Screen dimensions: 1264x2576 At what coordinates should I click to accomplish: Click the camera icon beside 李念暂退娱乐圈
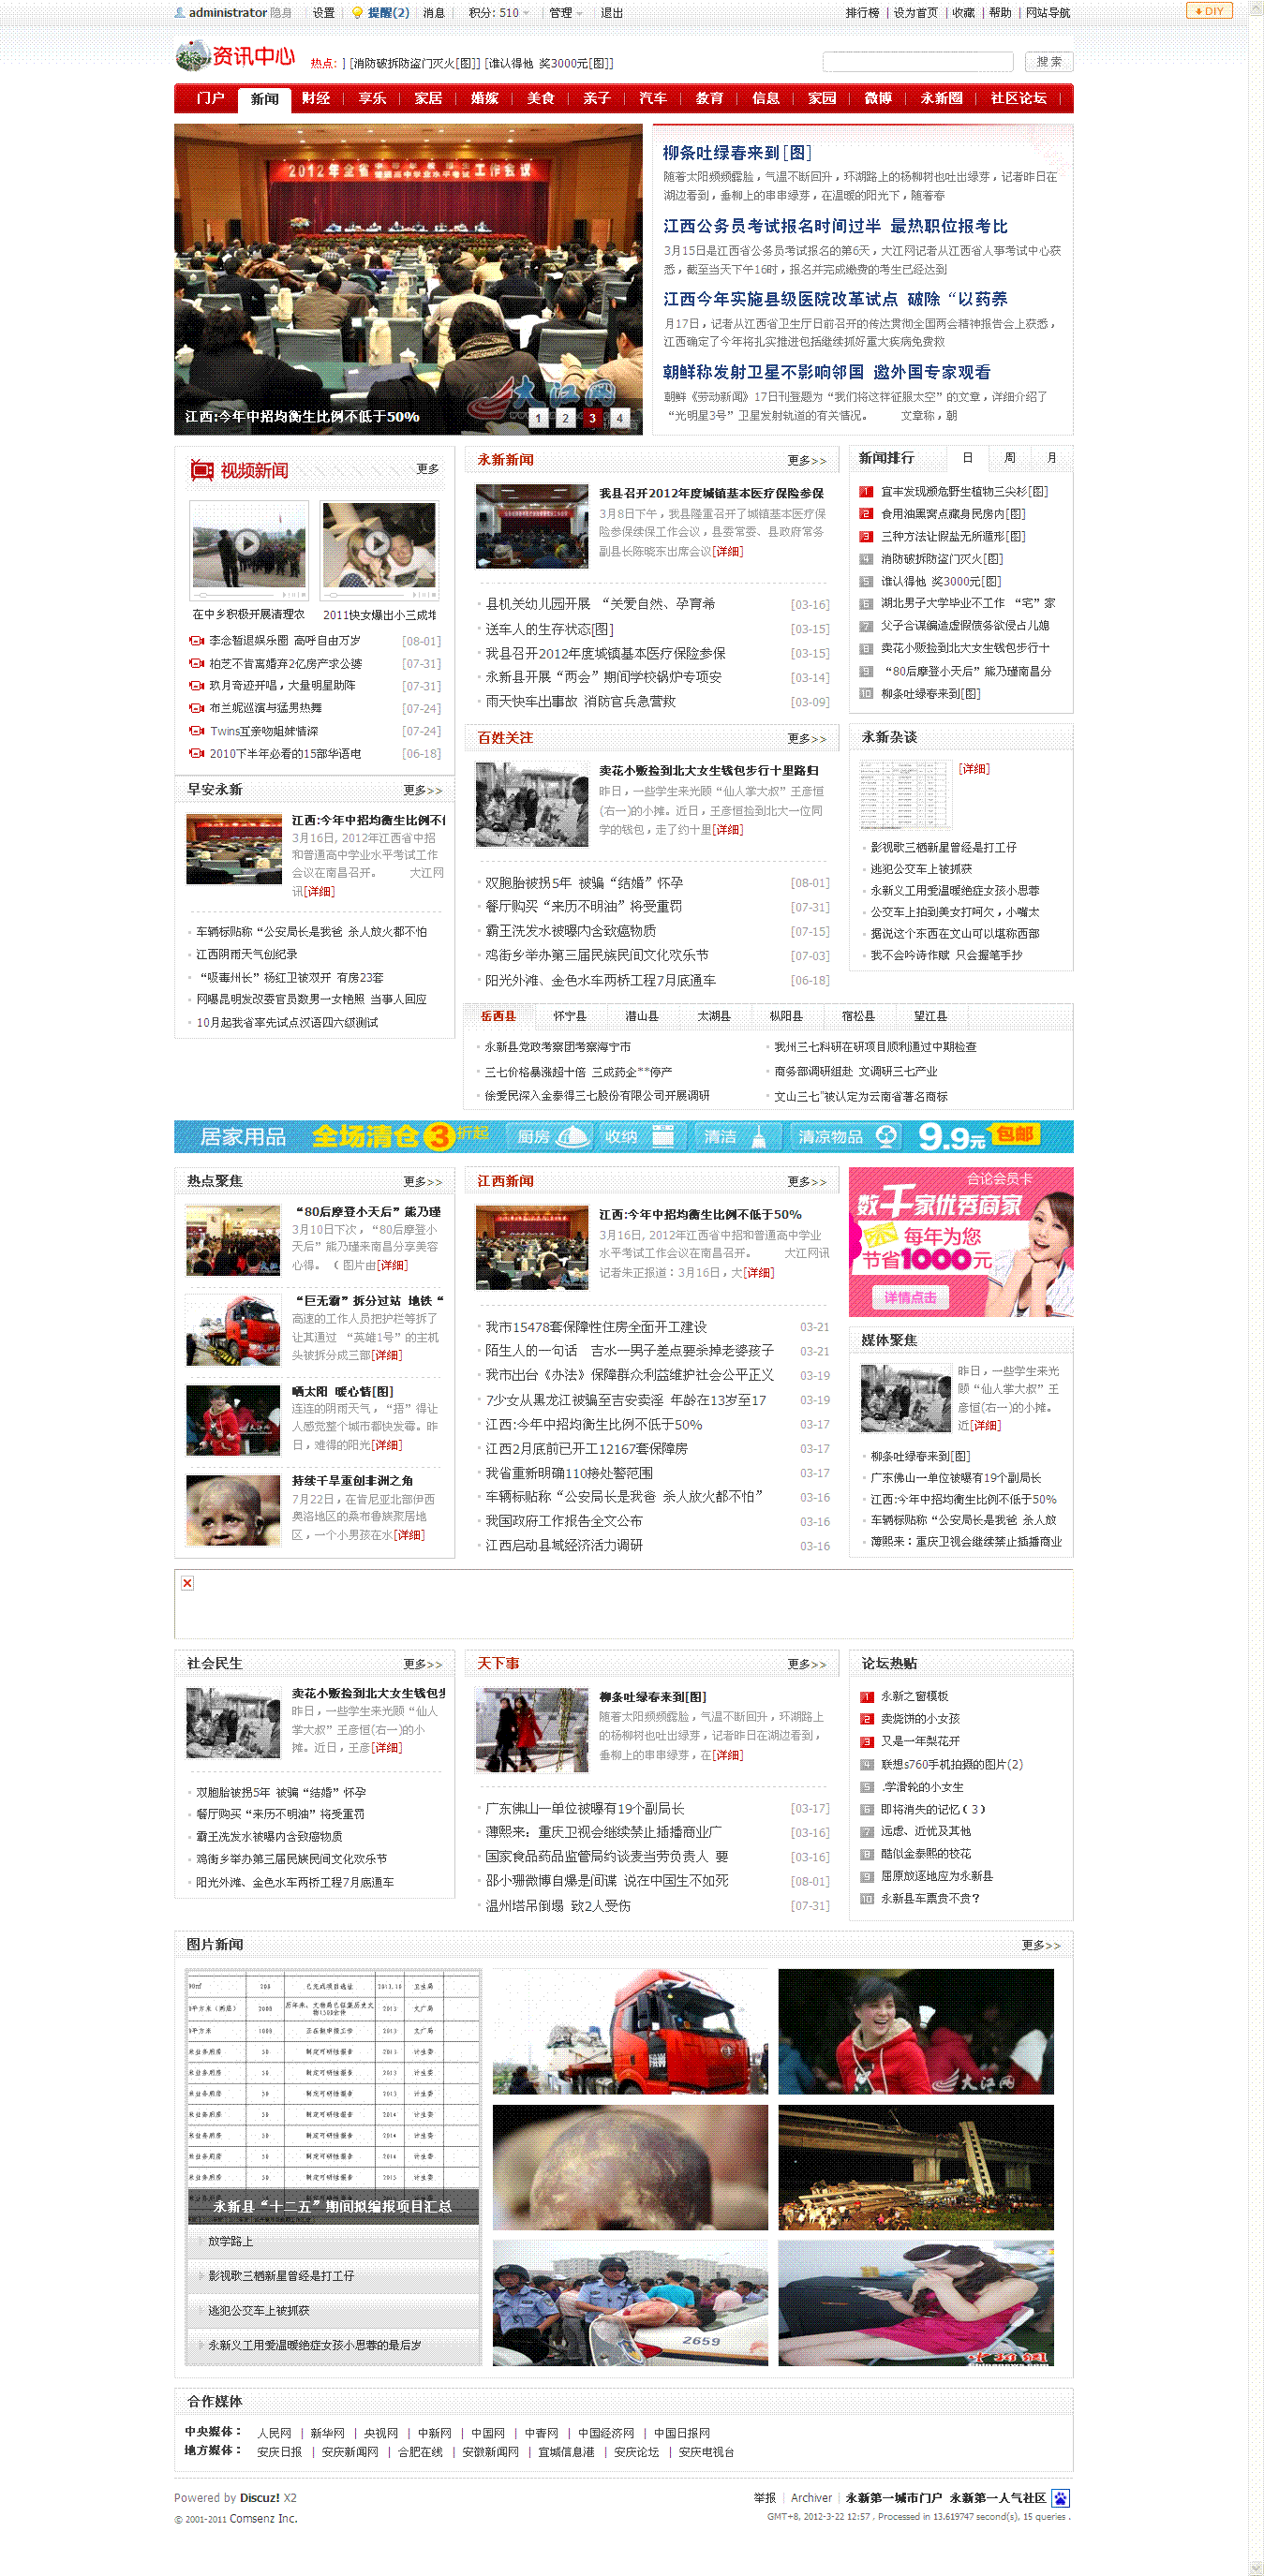pyautogui.click(x=196, y=641)
